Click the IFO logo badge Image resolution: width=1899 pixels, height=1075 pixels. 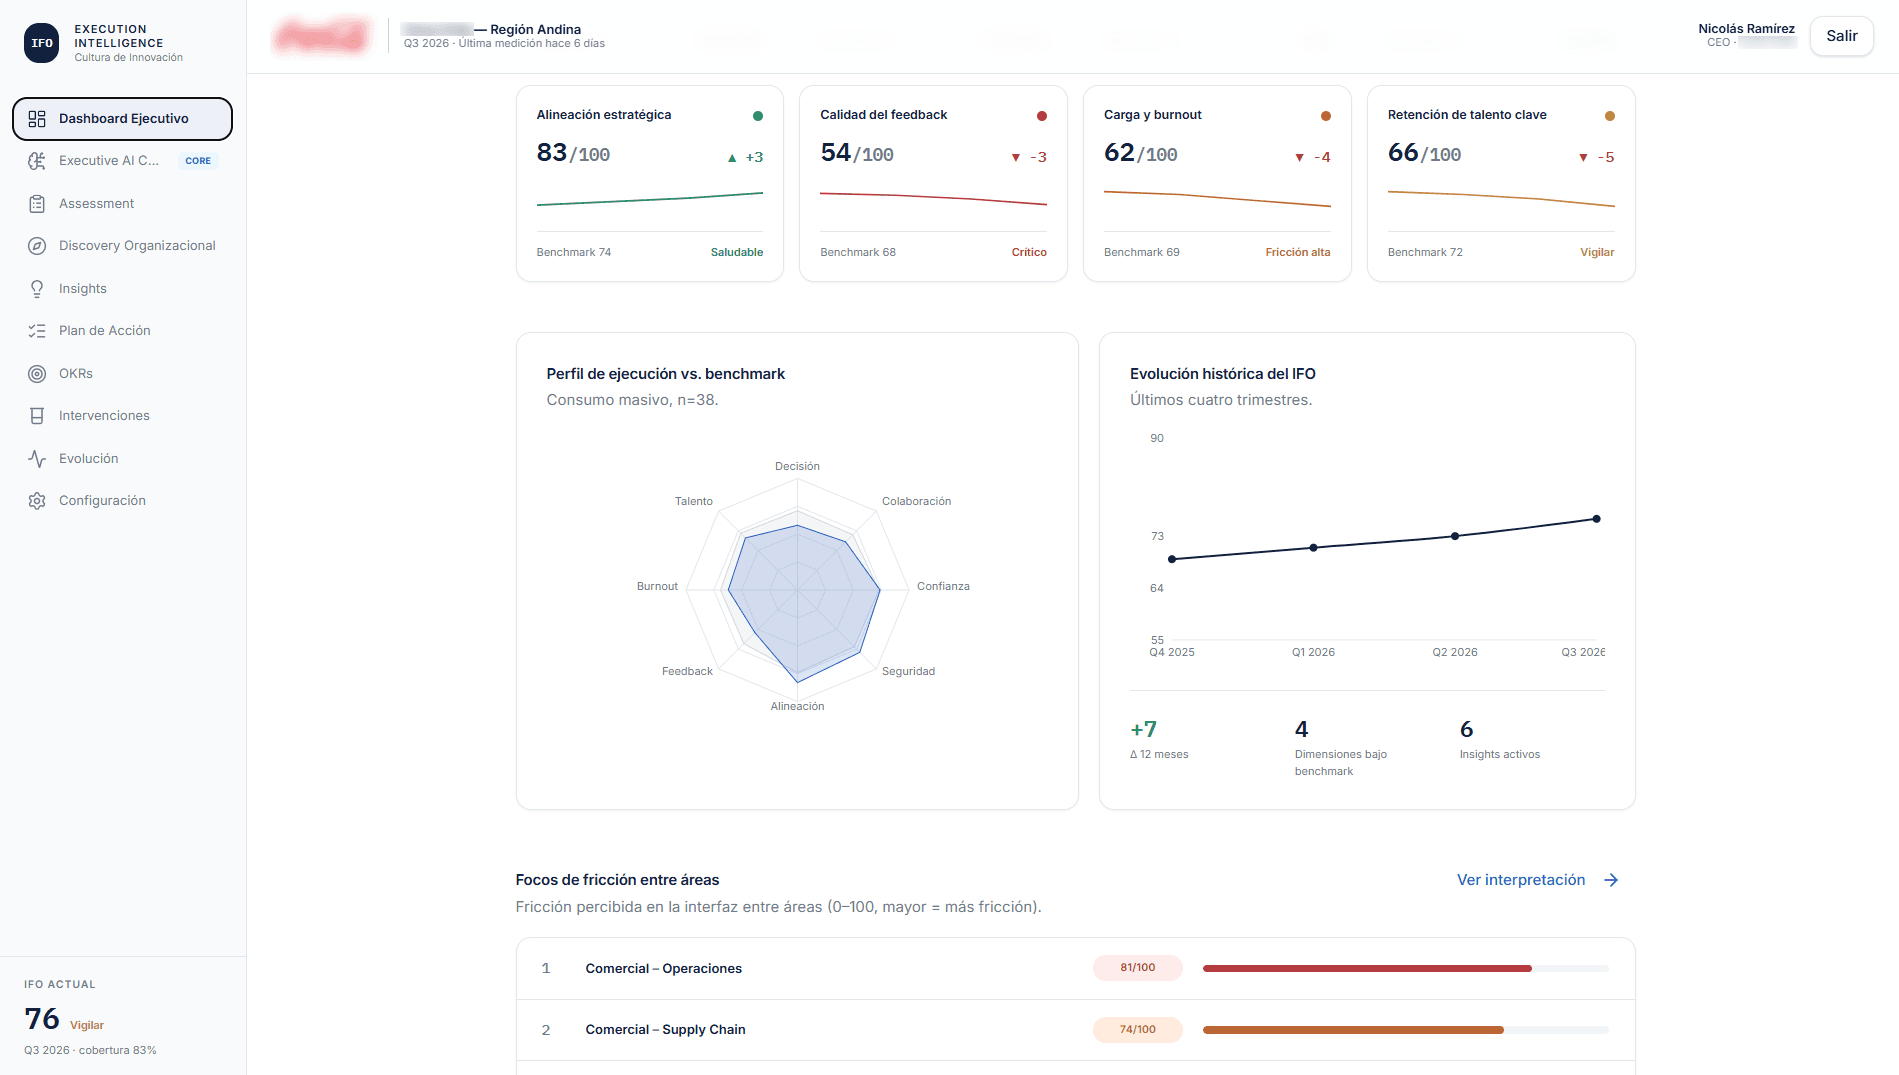42,43
